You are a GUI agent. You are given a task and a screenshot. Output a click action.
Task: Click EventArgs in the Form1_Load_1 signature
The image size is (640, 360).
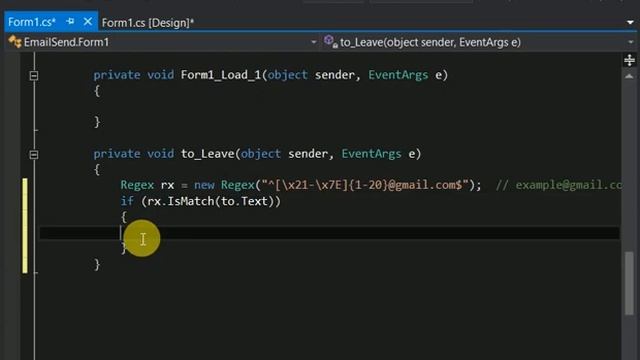[398, 75]
